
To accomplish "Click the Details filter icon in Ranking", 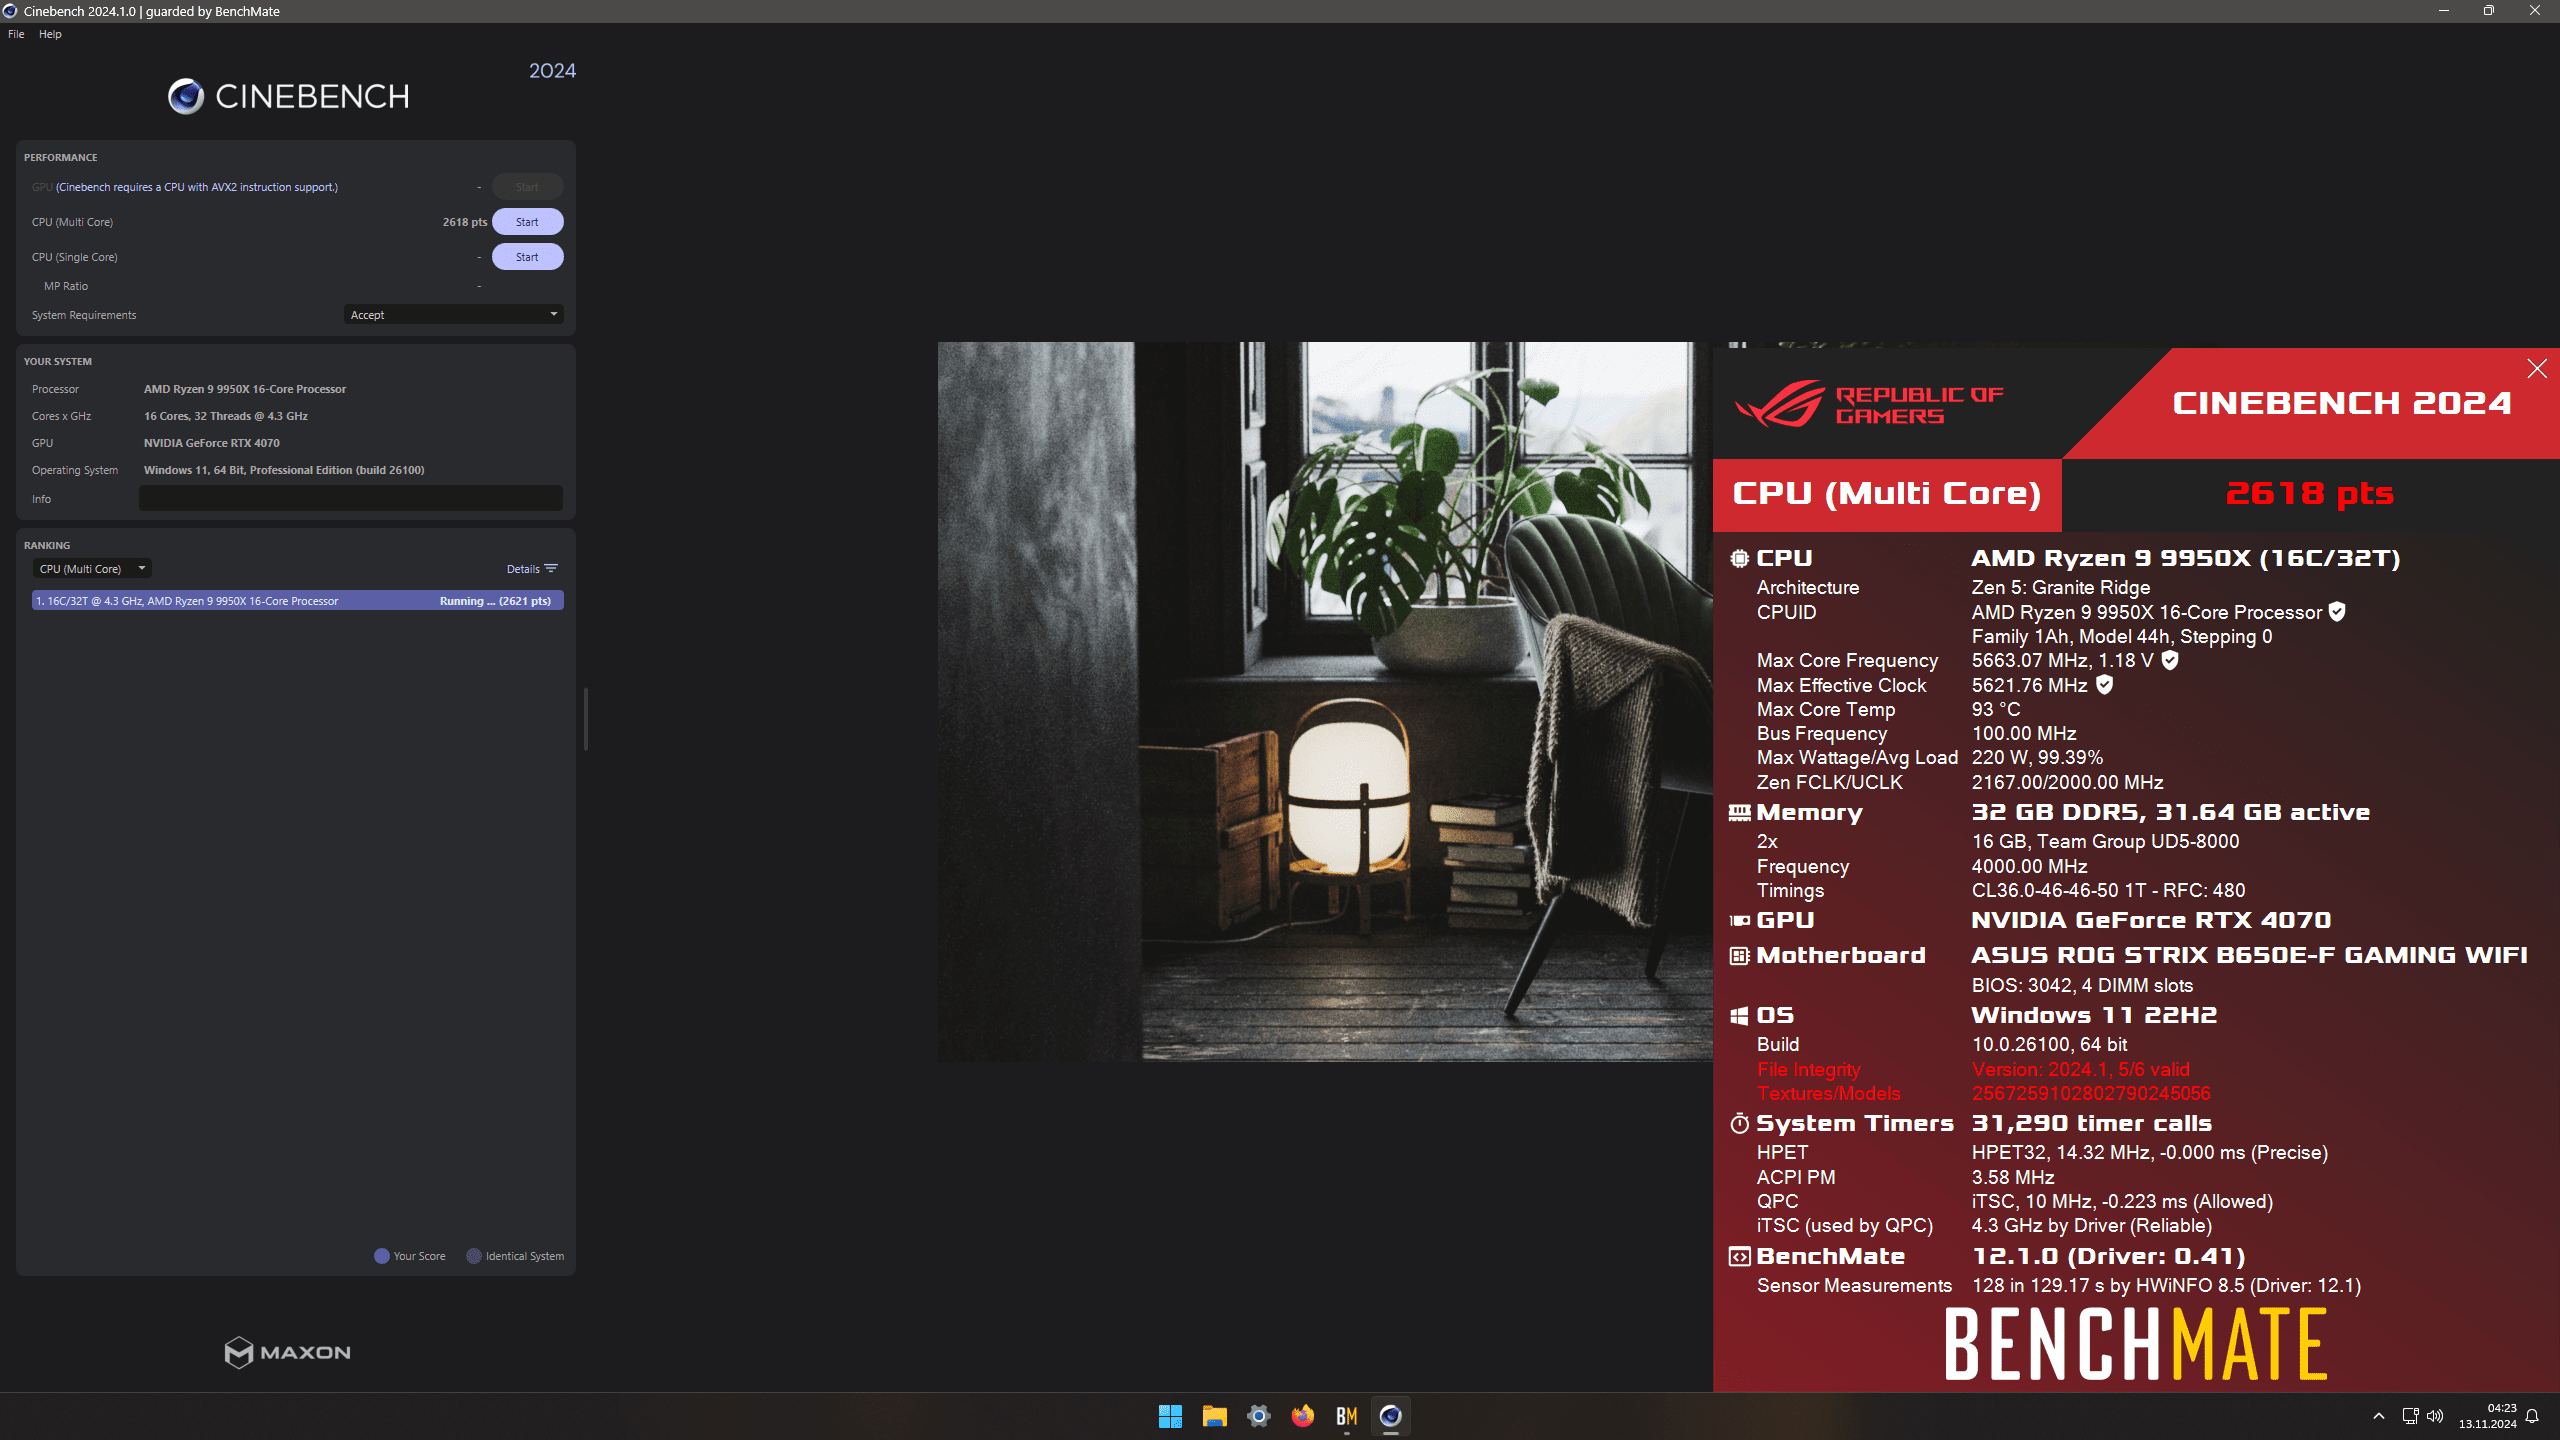I will [550, 569].
